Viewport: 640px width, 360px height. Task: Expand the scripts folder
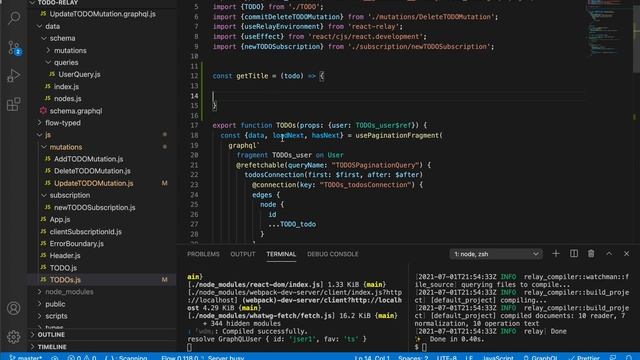40,316
